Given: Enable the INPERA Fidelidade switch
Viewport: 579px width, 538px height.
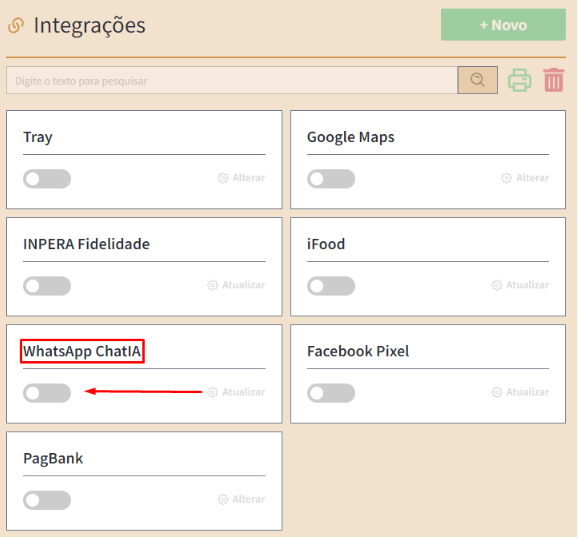Looking at the screenshot, I should point(47,286).
